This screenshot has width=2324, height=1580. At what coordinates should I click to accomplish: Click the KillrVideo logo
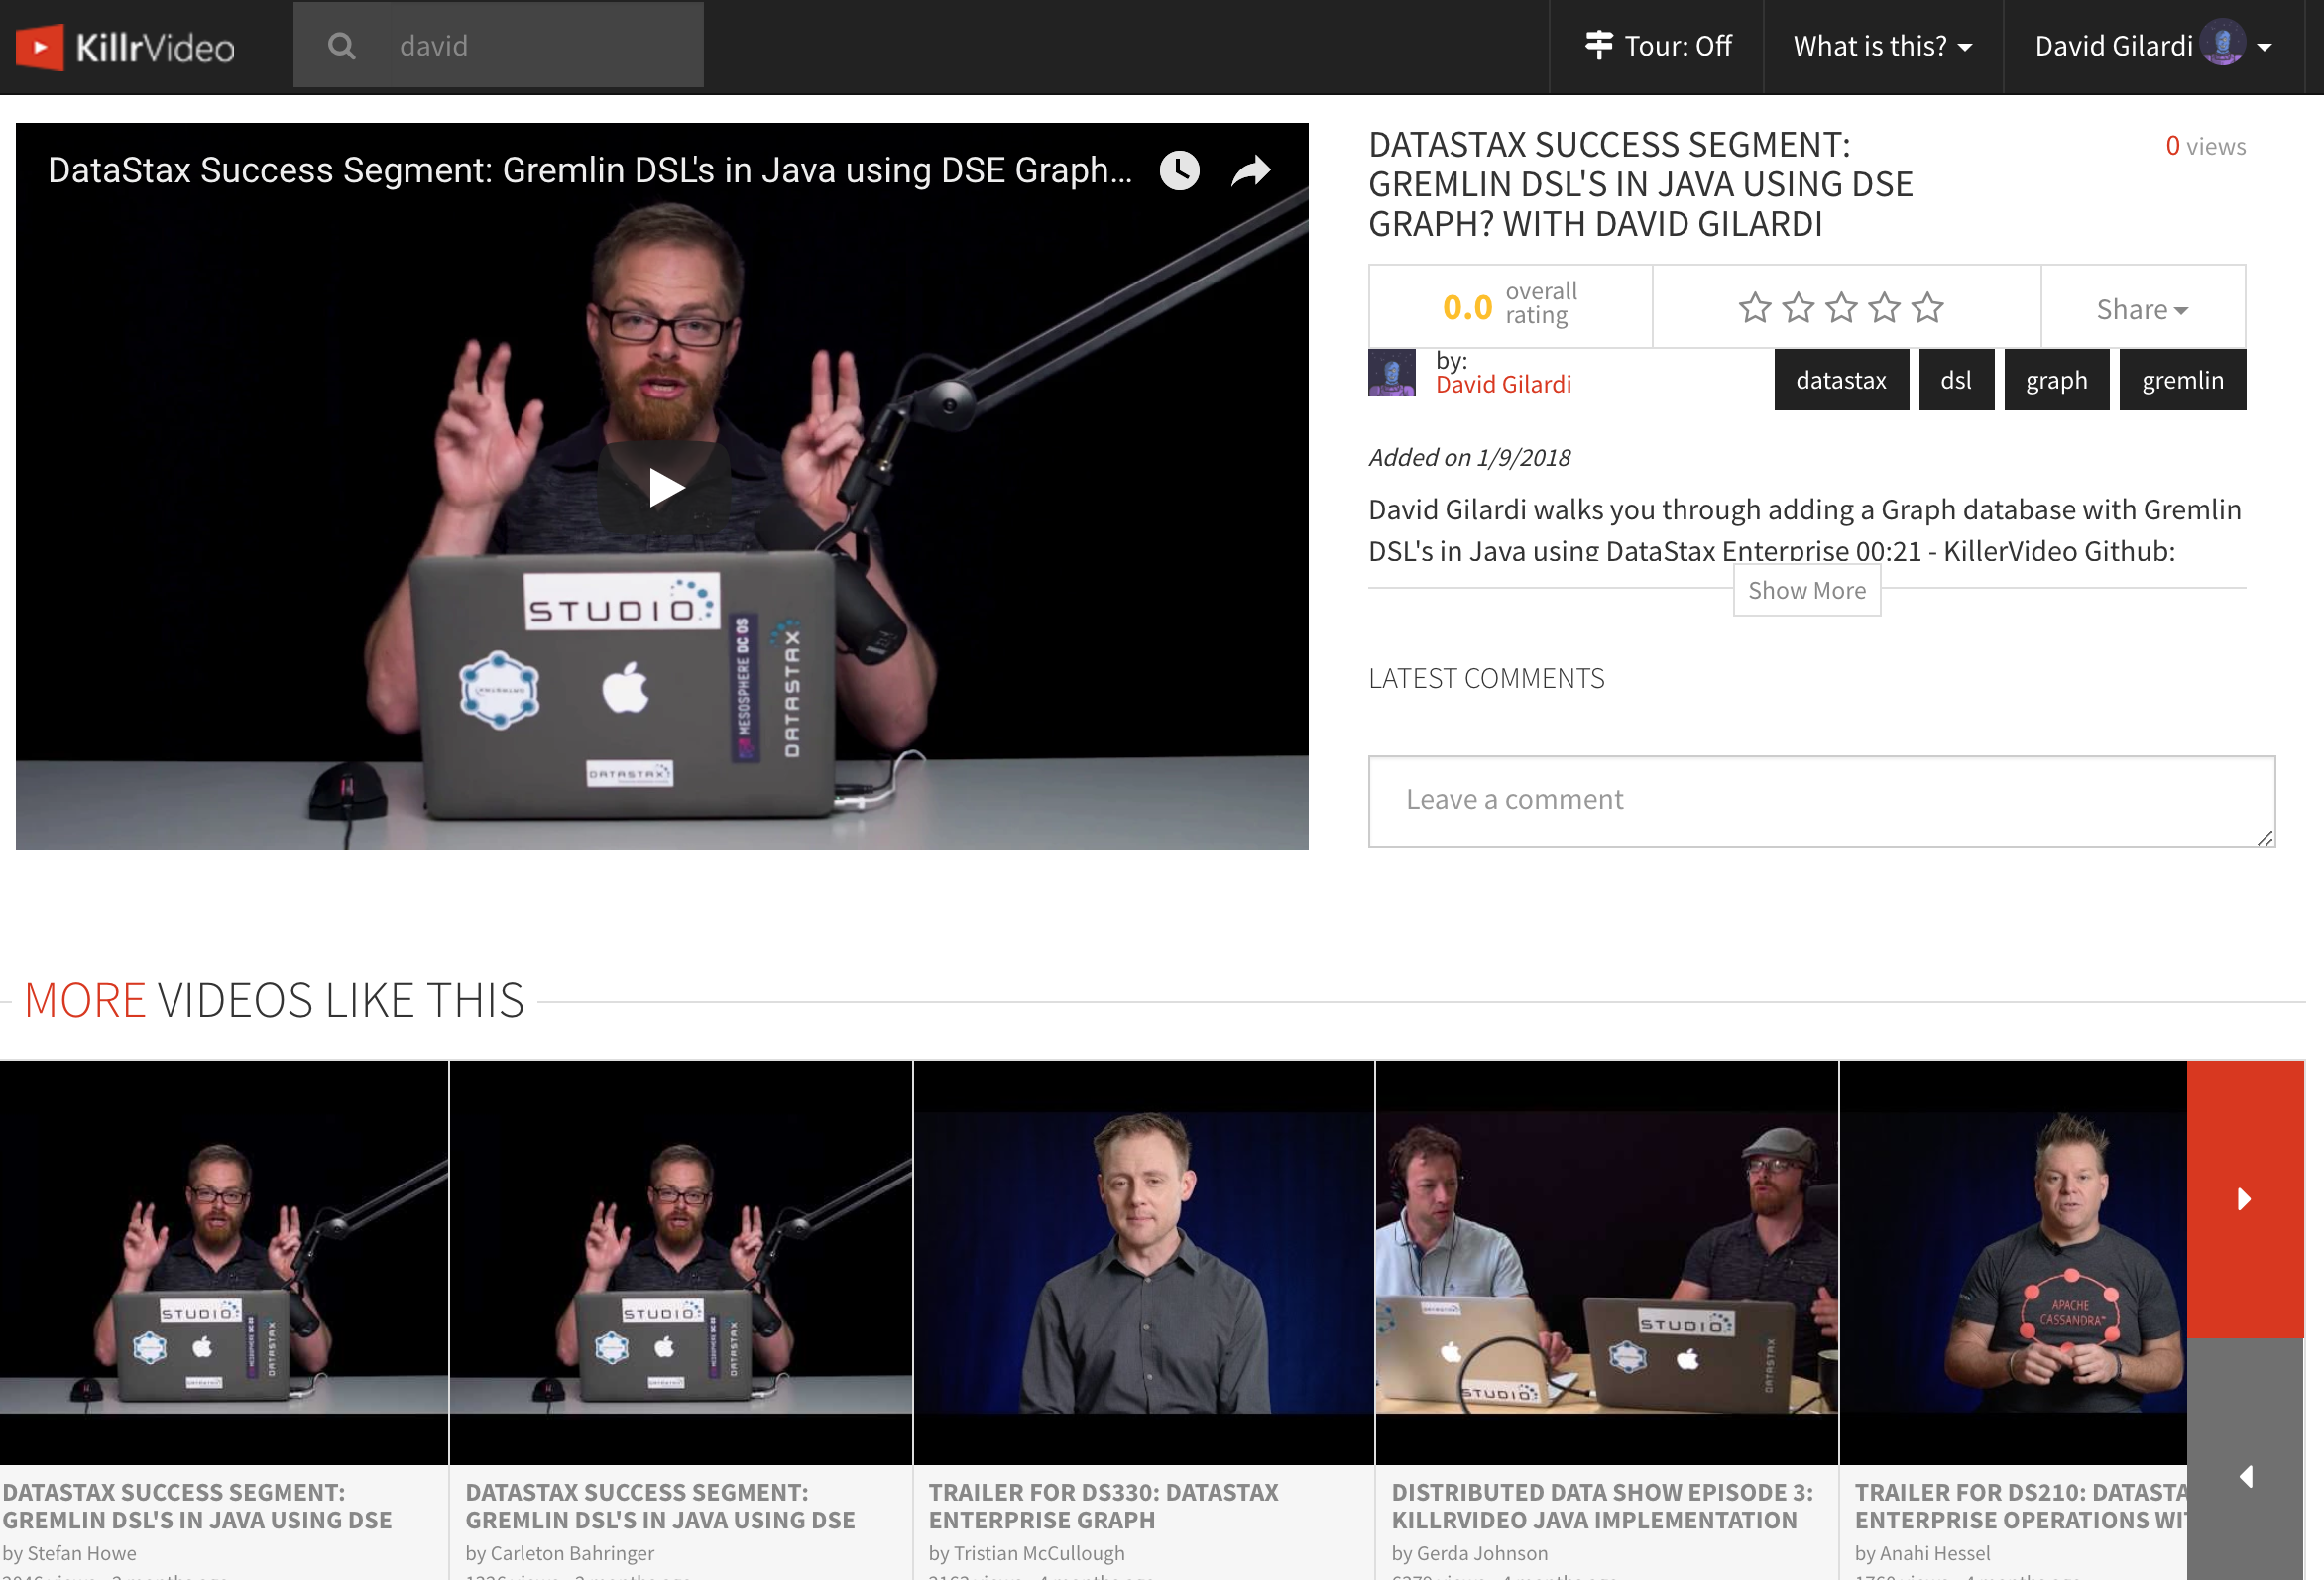point(126,47)
